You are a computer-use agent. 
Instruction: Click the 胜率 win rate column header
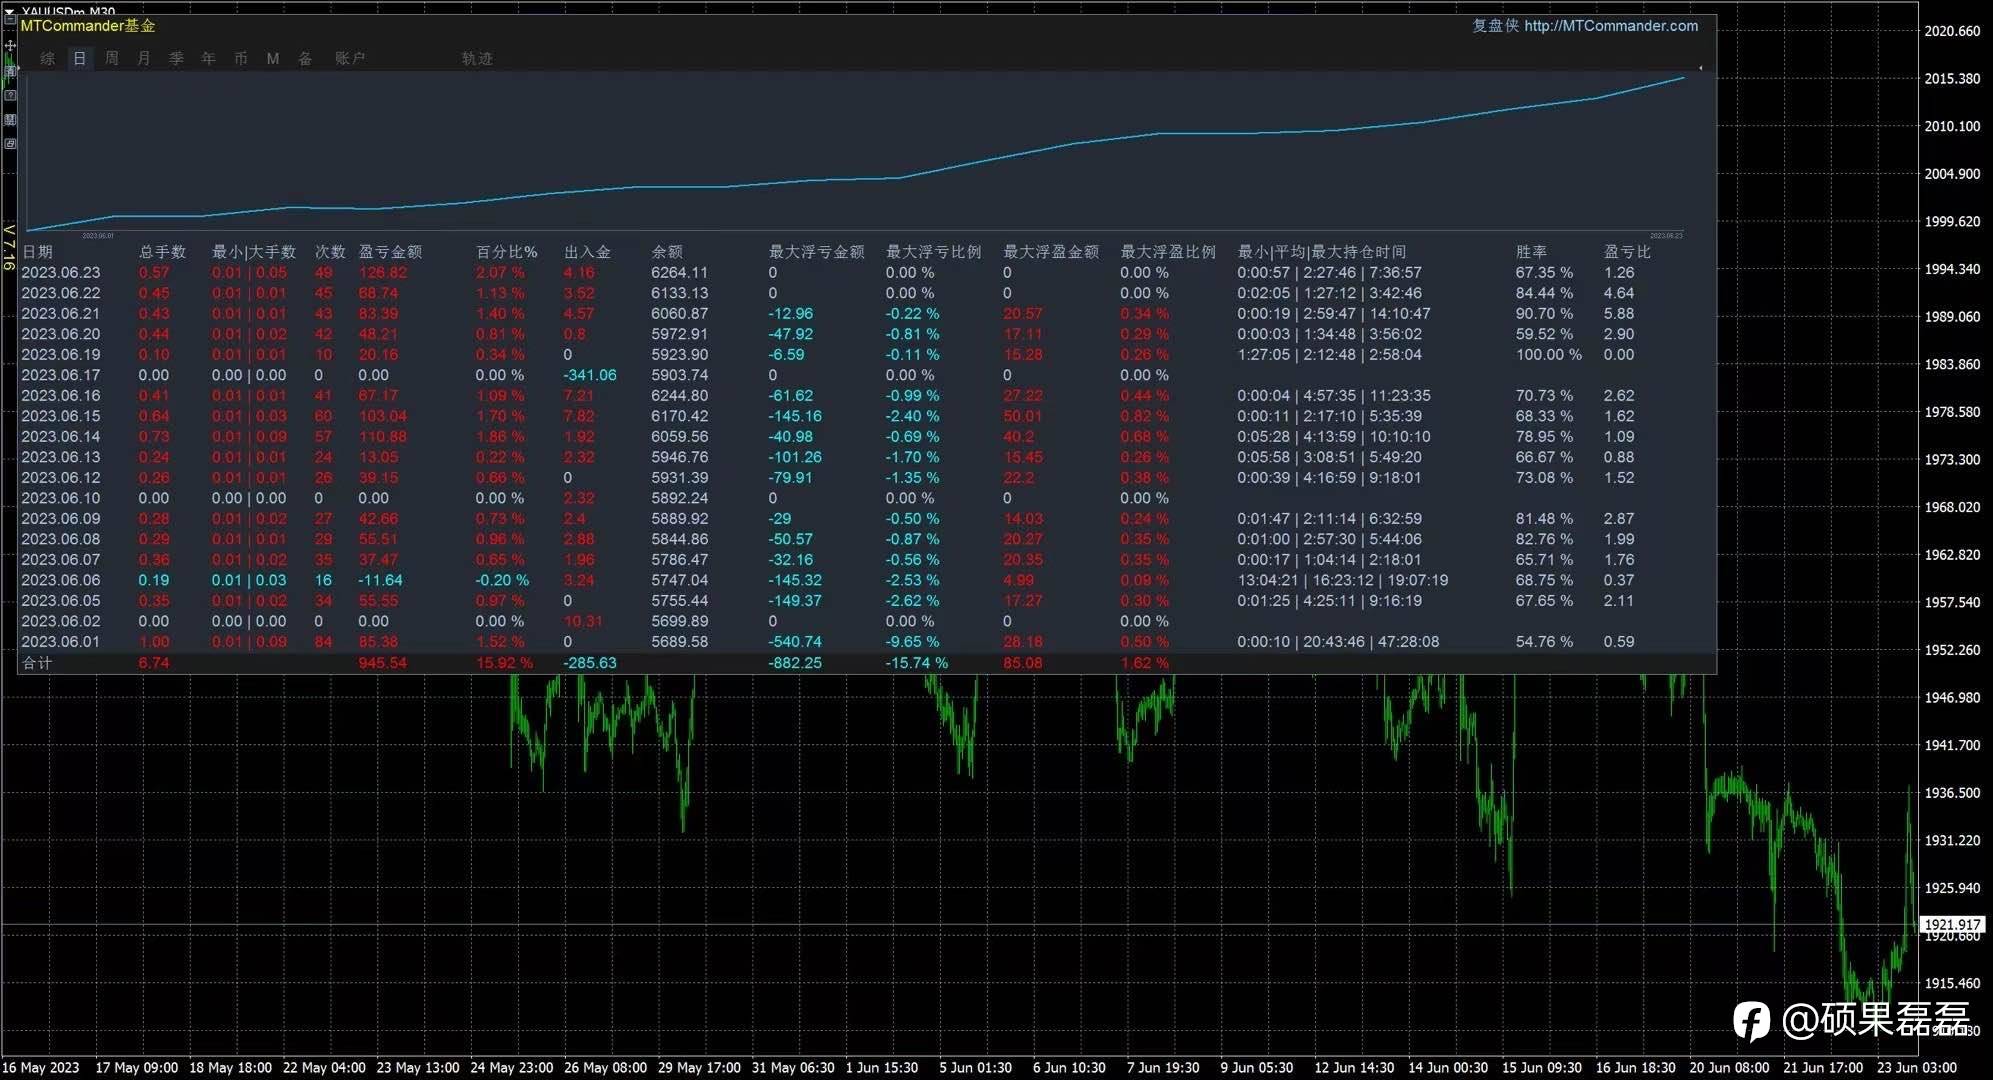[1531, 252]
